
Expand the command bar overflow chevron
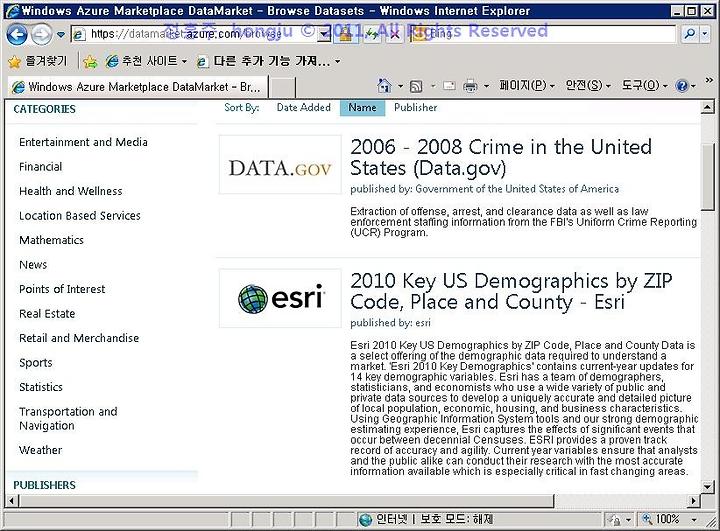tap(709, 80)
